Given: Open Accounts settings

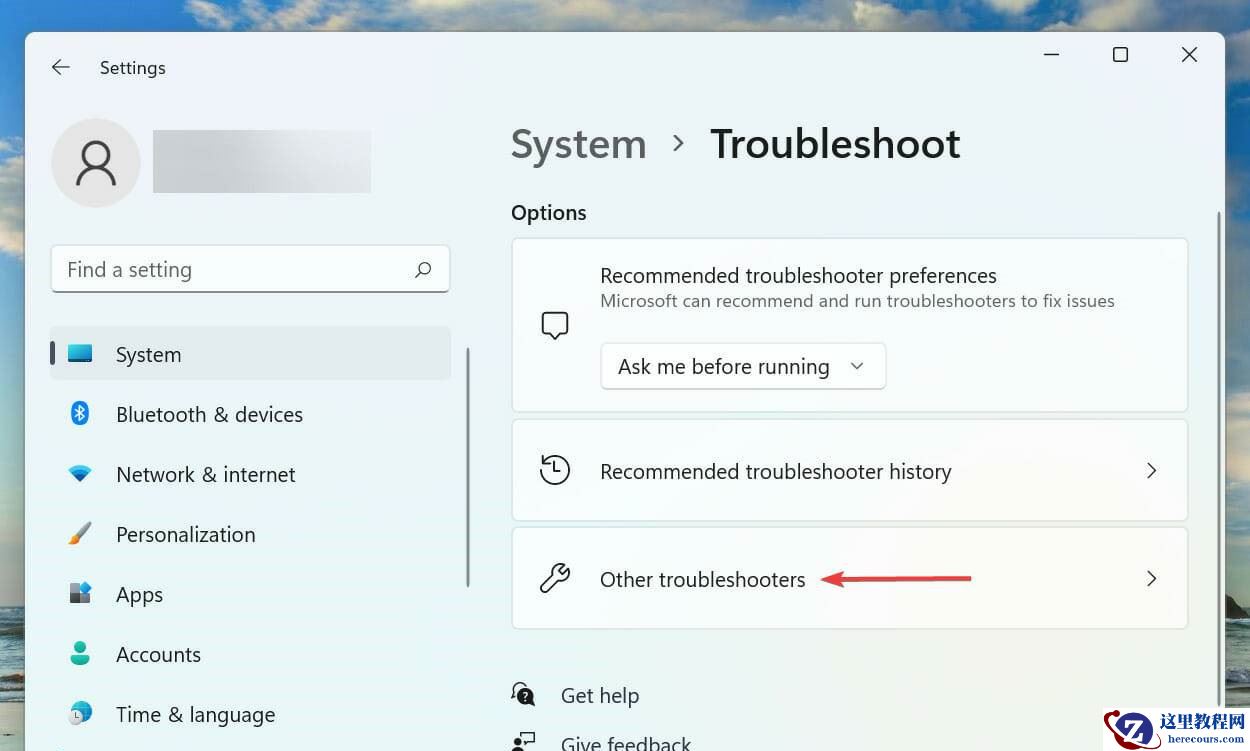Looking at the screenshot, I should tap(251, 654).
